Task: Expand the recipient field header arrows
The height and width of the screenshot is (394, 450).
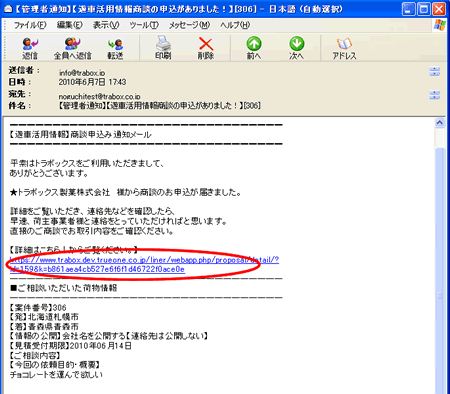Action: point(435,95)
